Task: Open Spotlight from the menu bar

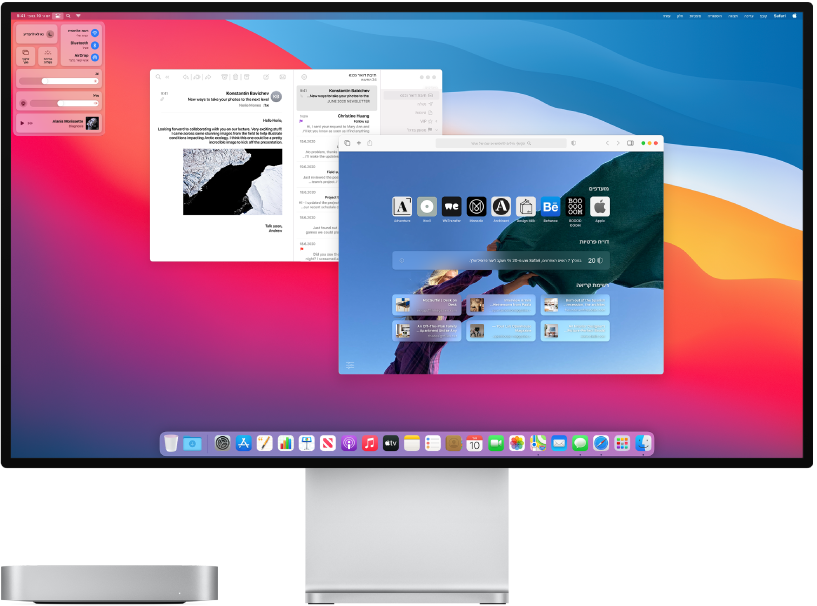Action: [x=68, y=16]
